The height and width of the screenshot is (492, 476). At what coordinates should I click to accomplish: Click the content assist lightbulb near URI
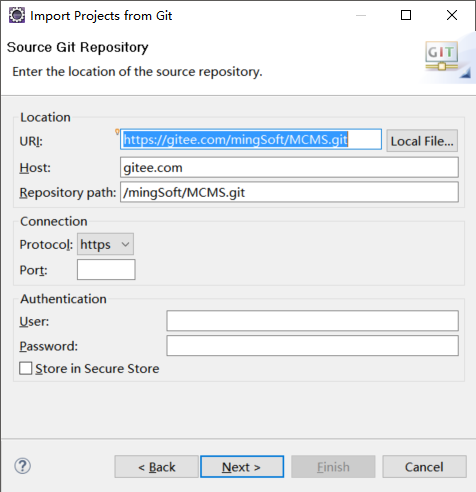click(x=117, y=132)
